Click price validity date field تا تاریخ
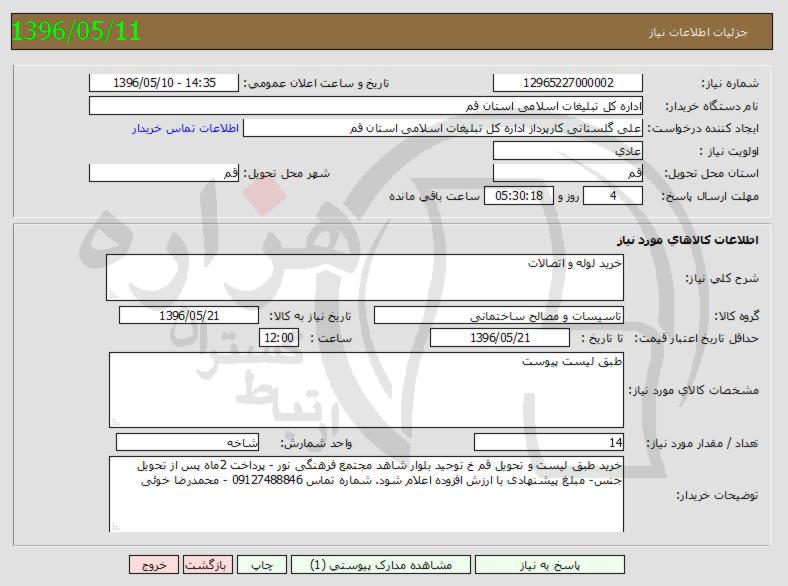 pyautogui.click(x=500, y=338)
